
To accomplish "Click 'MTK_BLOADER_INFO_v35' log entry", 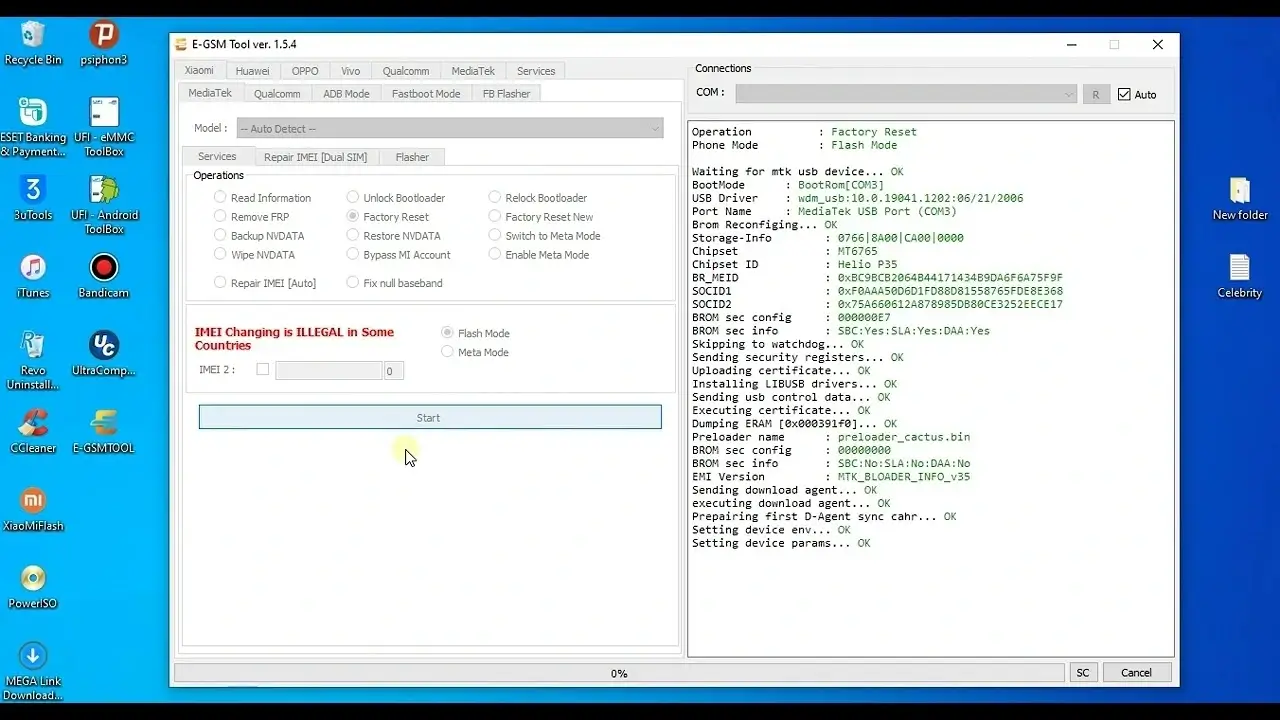I will point(903,477).
